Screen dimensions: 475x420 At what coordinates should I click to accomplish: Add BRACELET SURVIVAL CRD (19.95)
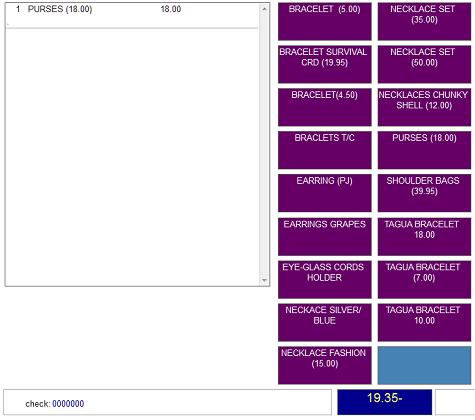(x=325, y=64)
